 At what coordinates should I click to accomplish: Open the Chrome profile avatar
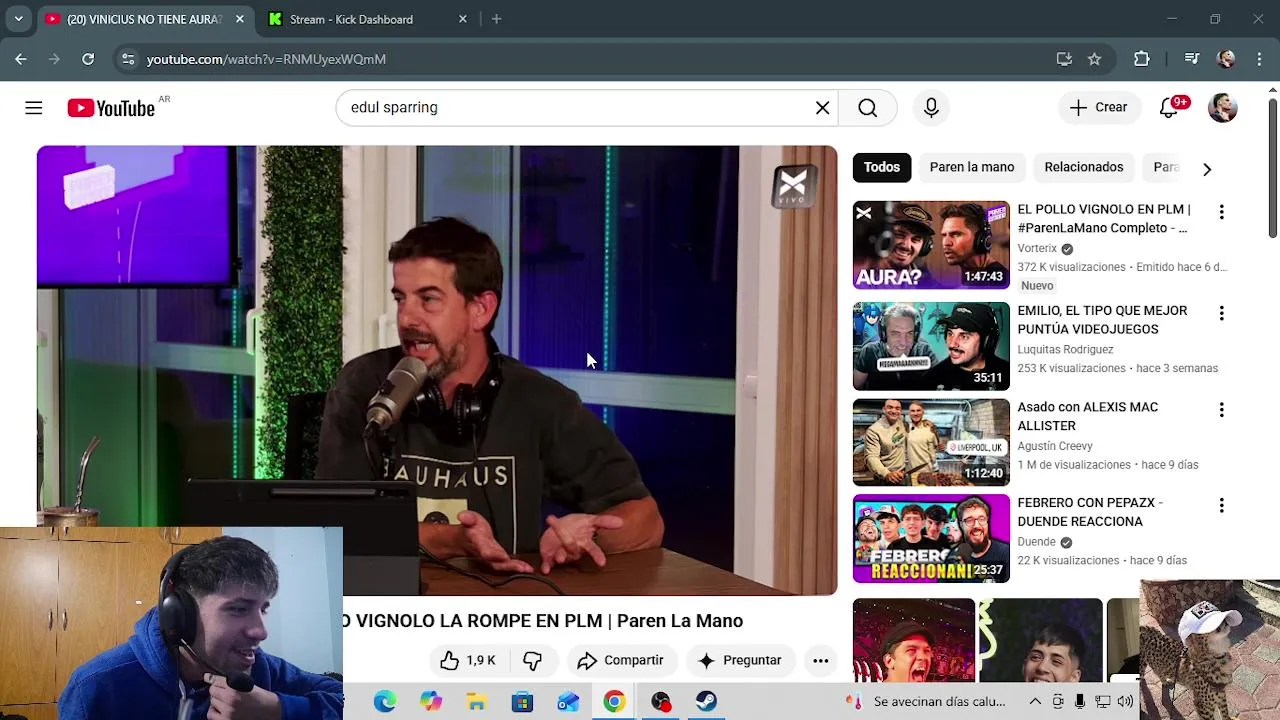tap(1226, 59)
